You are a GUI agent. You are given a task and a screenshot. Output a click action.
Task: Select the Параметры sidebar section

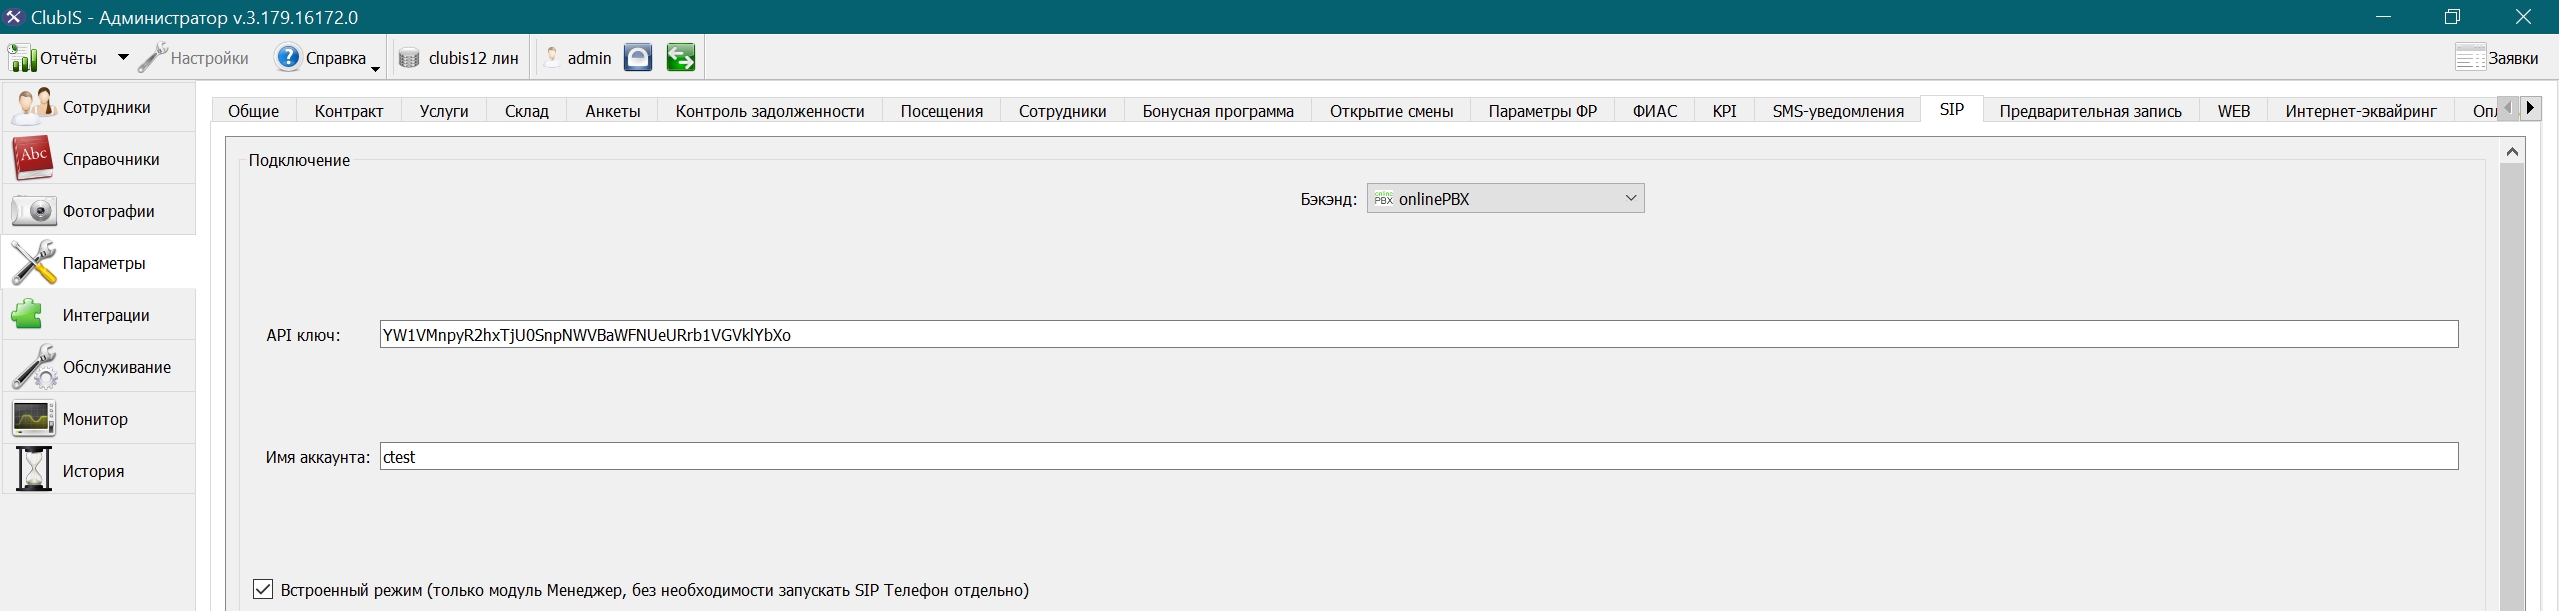pos(98,263)
